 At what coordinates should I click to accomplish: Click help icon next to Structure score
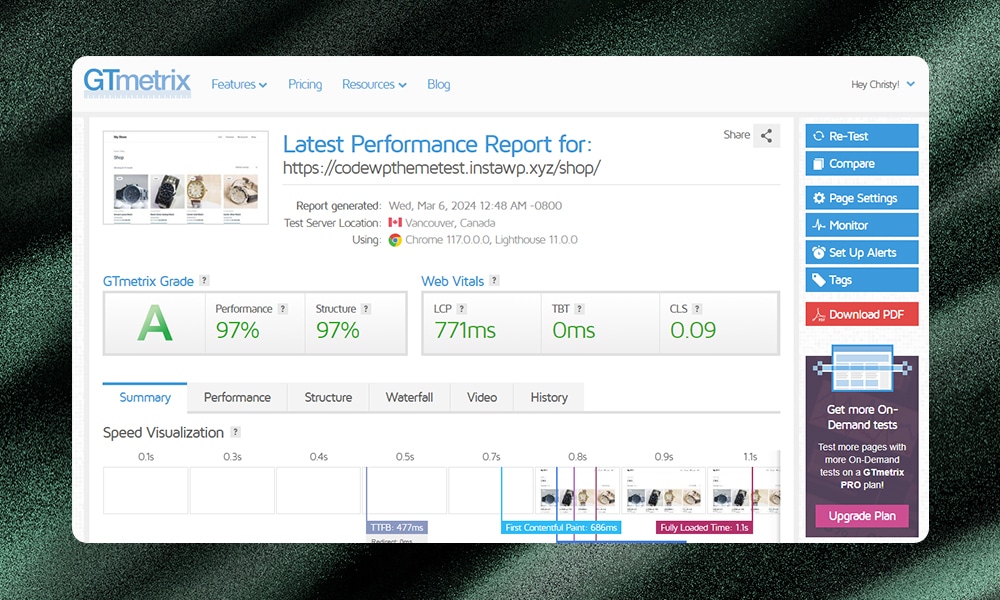[x=366, y=309]
